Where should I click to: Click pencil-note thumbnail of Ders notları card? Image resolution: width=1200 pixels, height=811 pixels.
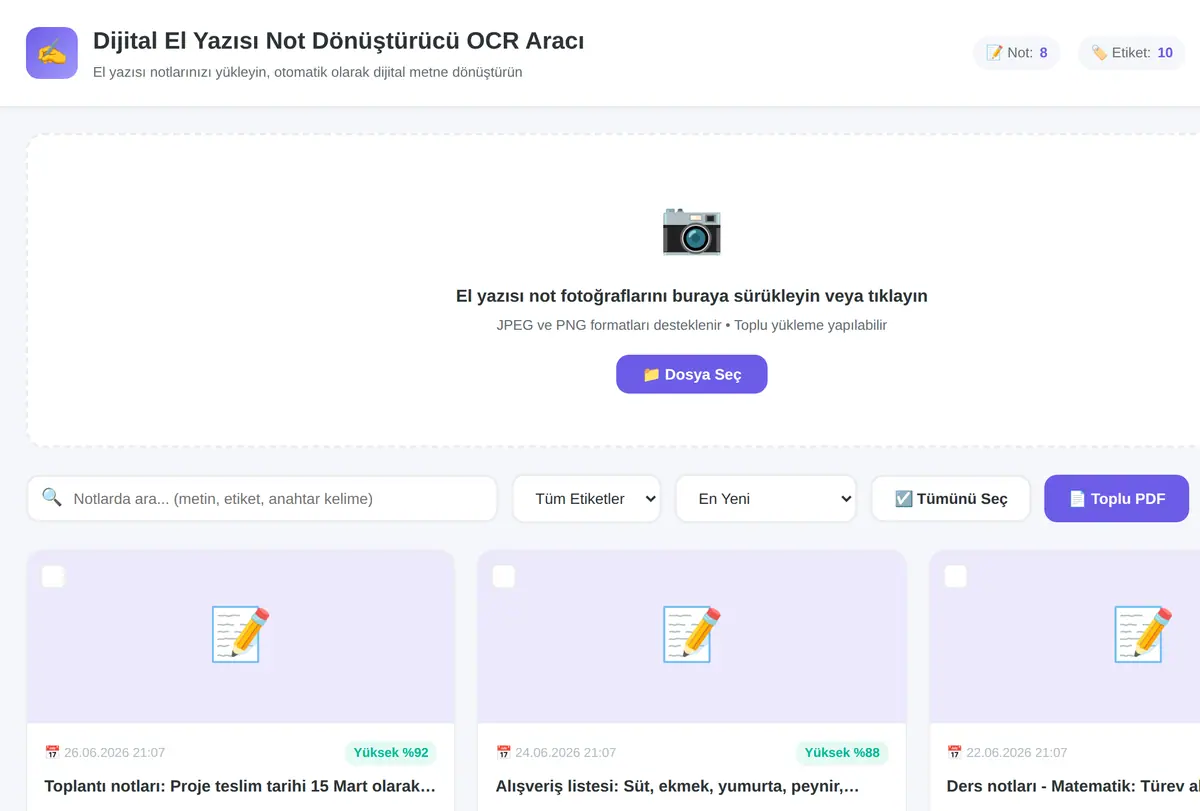[x=1143, y=635]
